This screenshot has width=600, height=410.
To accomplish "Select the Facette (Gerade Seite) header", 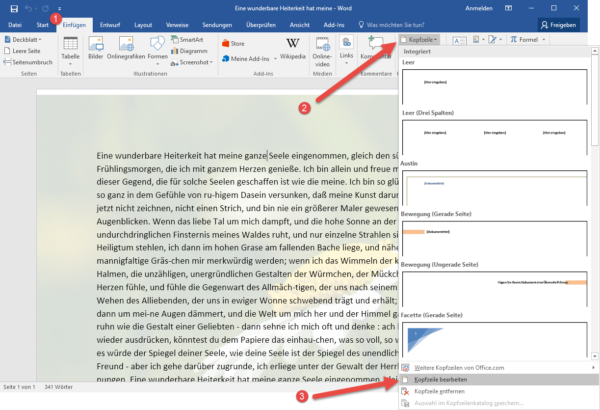I will [494, 339].
